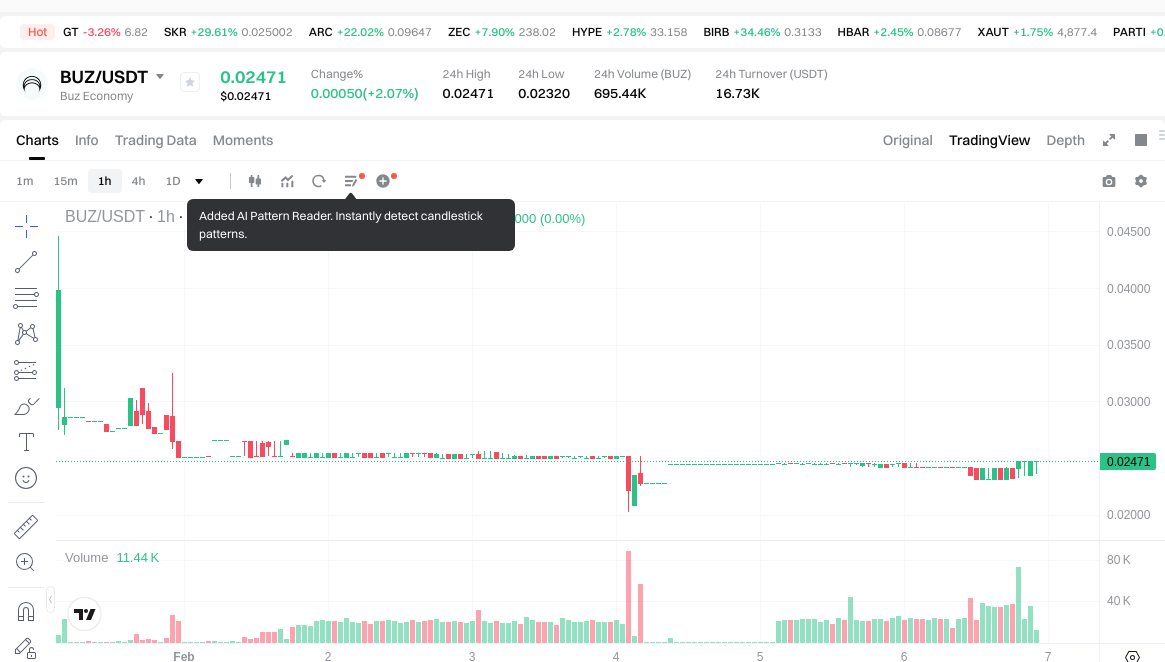Open the indicators menu icon
Viewport: 1165px width, 662px height.
tap(287, 181)
